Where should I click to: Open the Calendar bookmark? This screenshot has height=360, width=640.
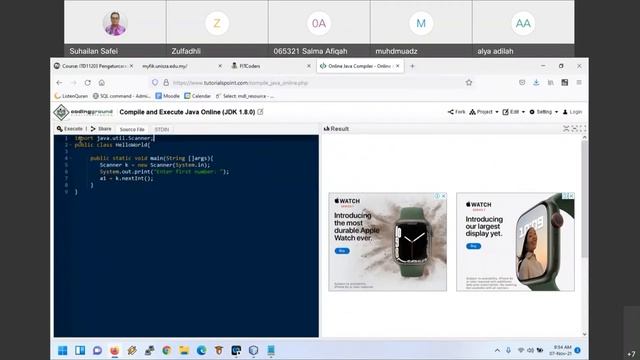198,96
